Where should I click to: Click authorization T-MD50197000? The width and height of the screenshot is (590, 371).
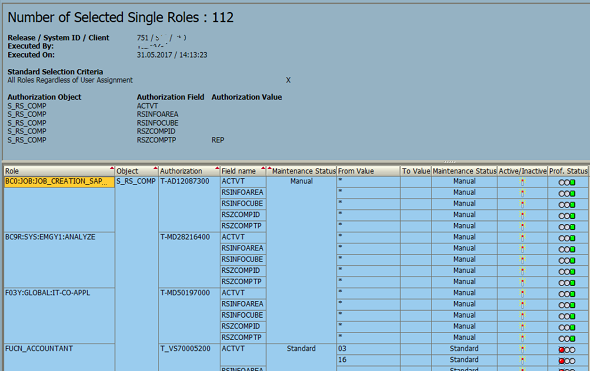(185, 293)
